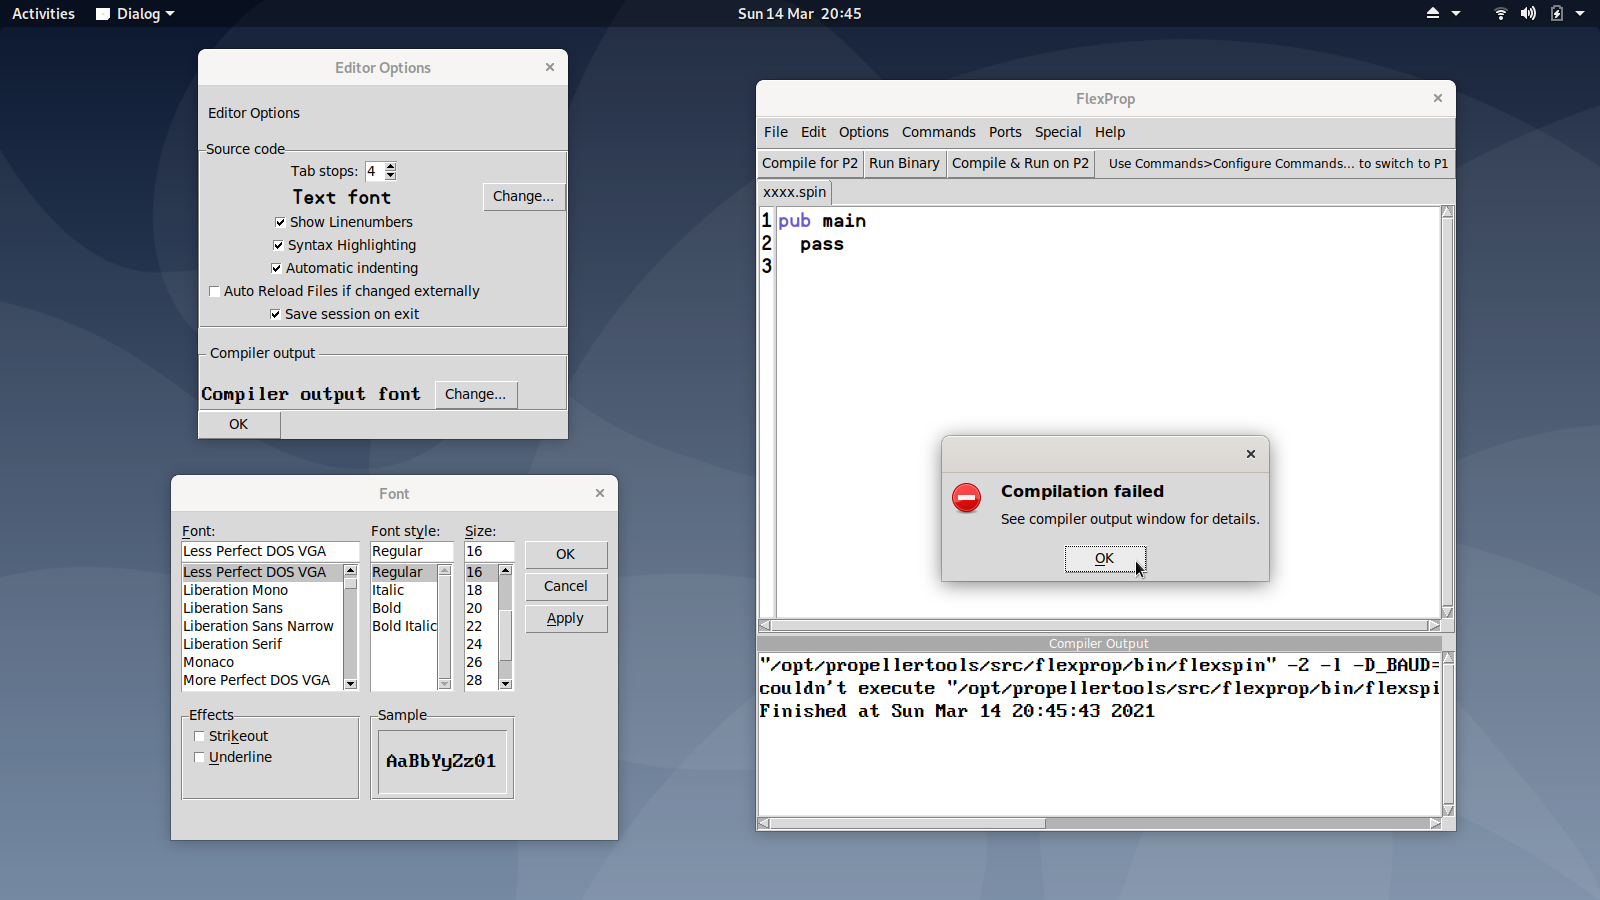This screenshot has height=900, width=1600.
Task: Open the Dialog application menu dropdown
Action: 136,14
